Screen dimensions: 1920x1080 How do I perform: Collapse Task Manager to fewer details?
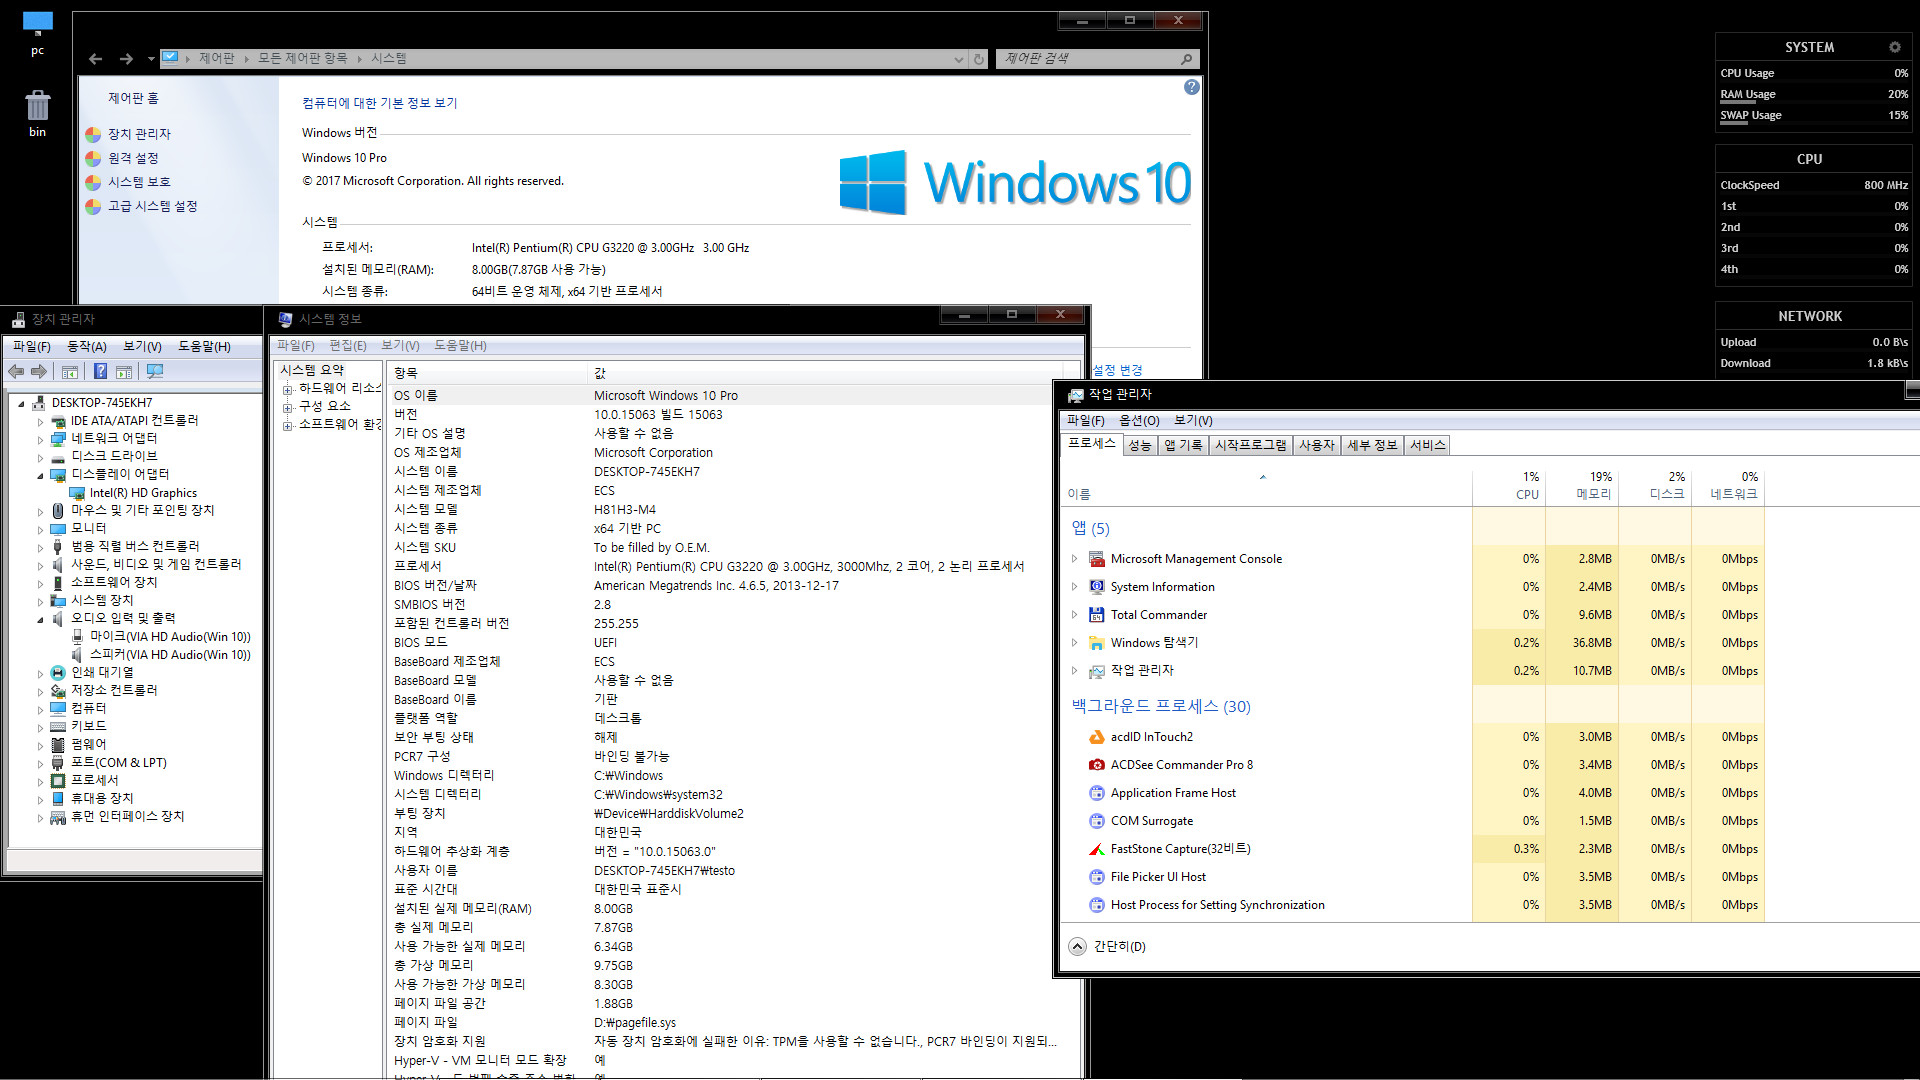tap(1108, 946)
